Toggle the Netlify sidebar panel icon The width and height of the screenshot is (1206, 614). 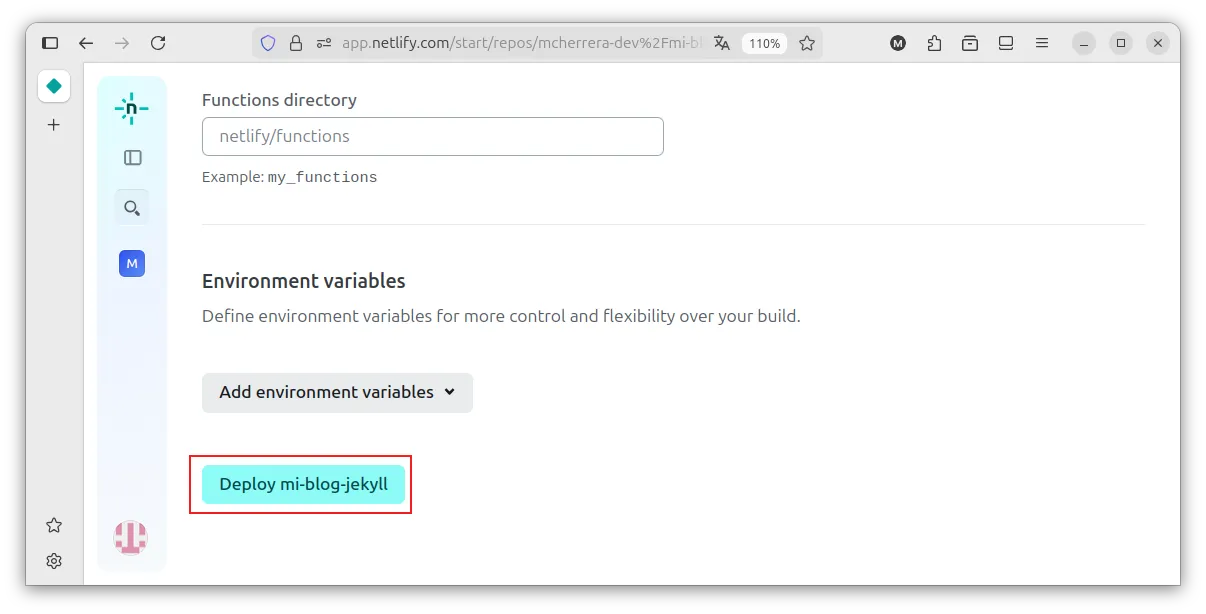(x=133, y=157)
